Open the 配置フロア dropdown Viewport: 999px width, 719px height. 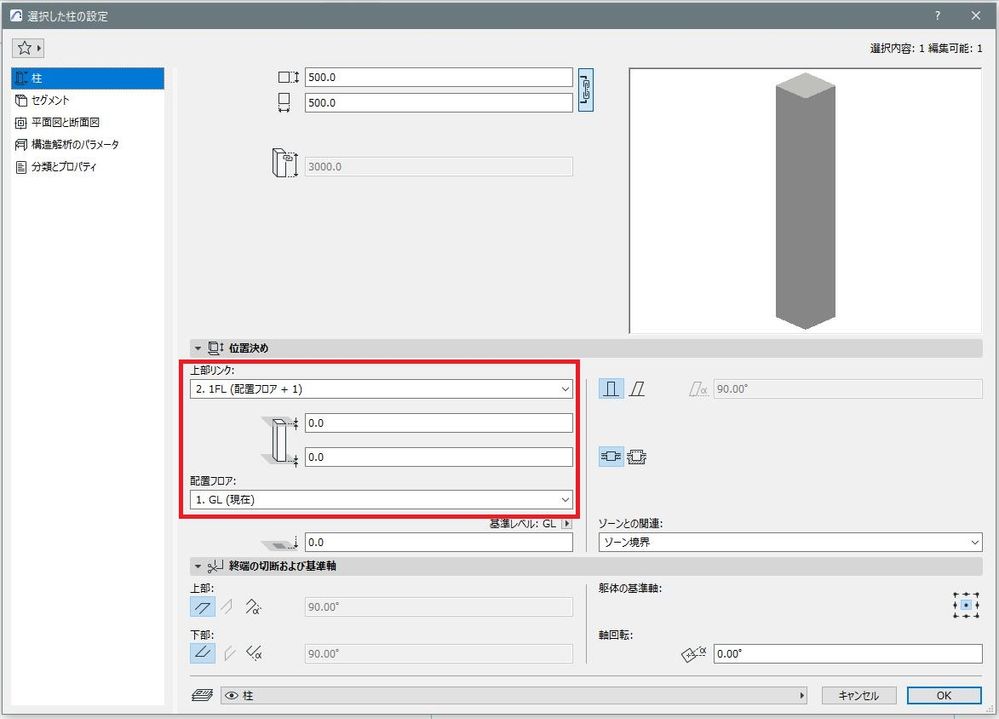point(381,500)
